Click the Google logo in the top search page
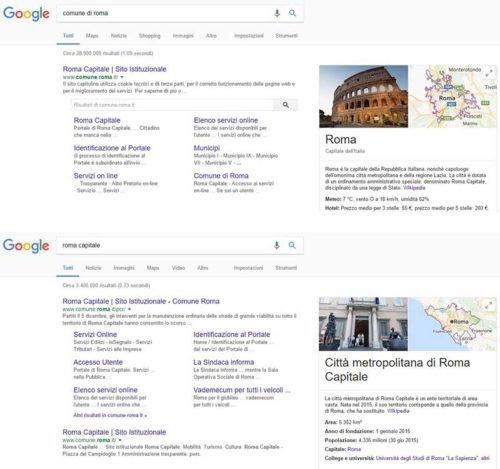 tap(26, 14)
